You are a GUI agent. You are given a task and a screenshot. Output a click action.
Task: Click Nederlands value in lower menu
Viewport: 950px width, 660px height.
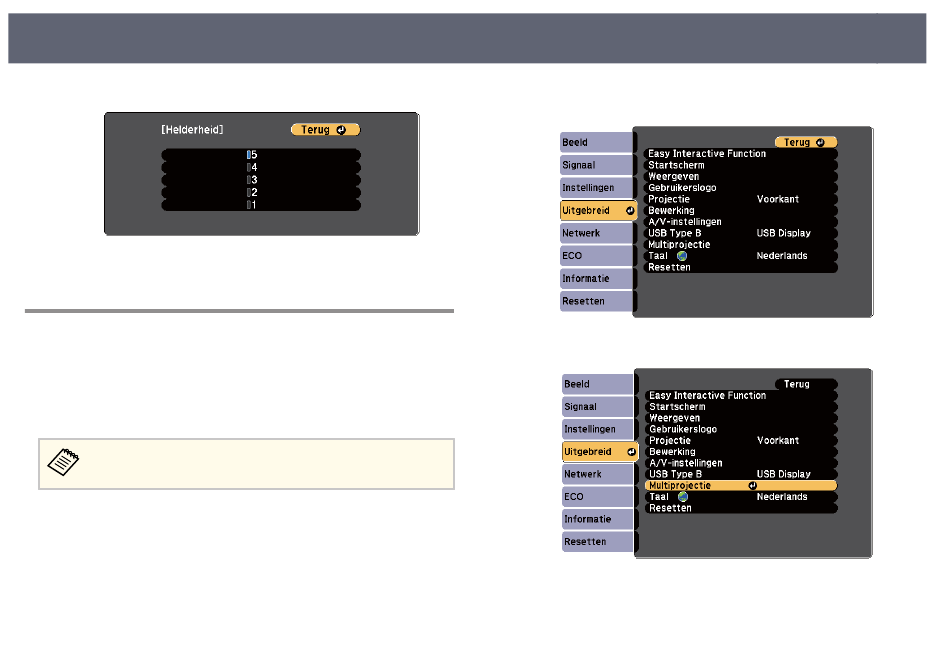click(782, 497)
